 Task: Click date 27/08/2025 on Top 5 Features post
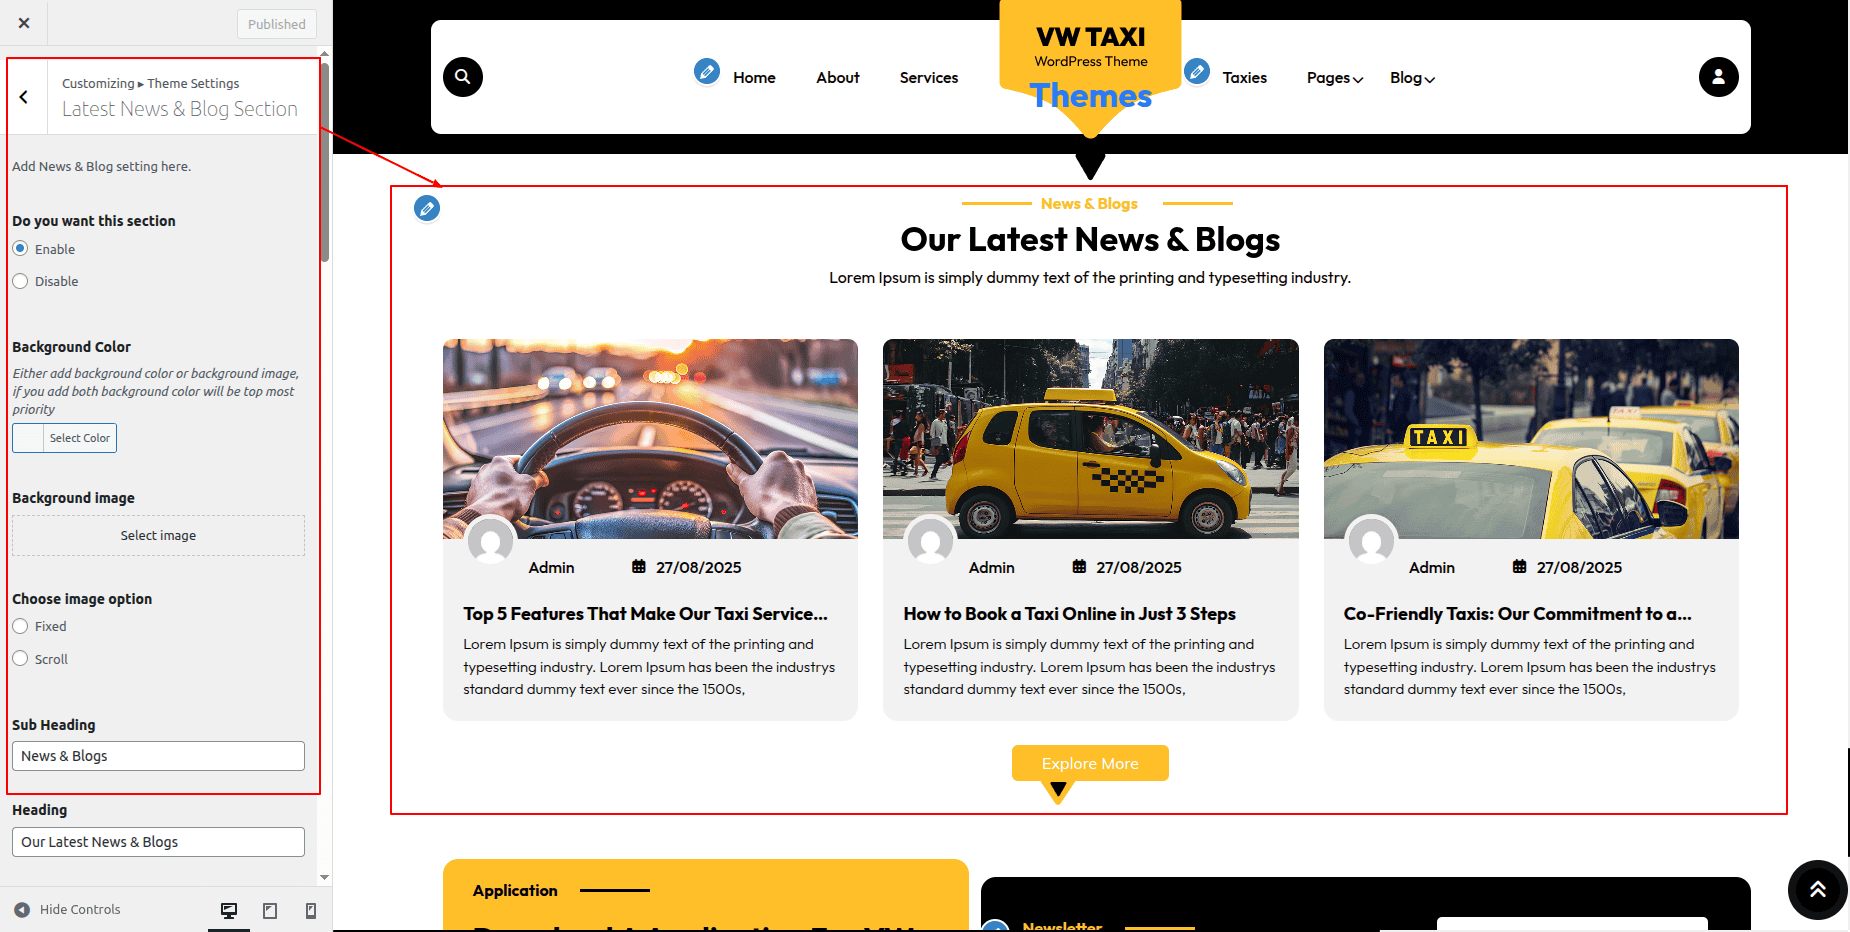(699, 568)
